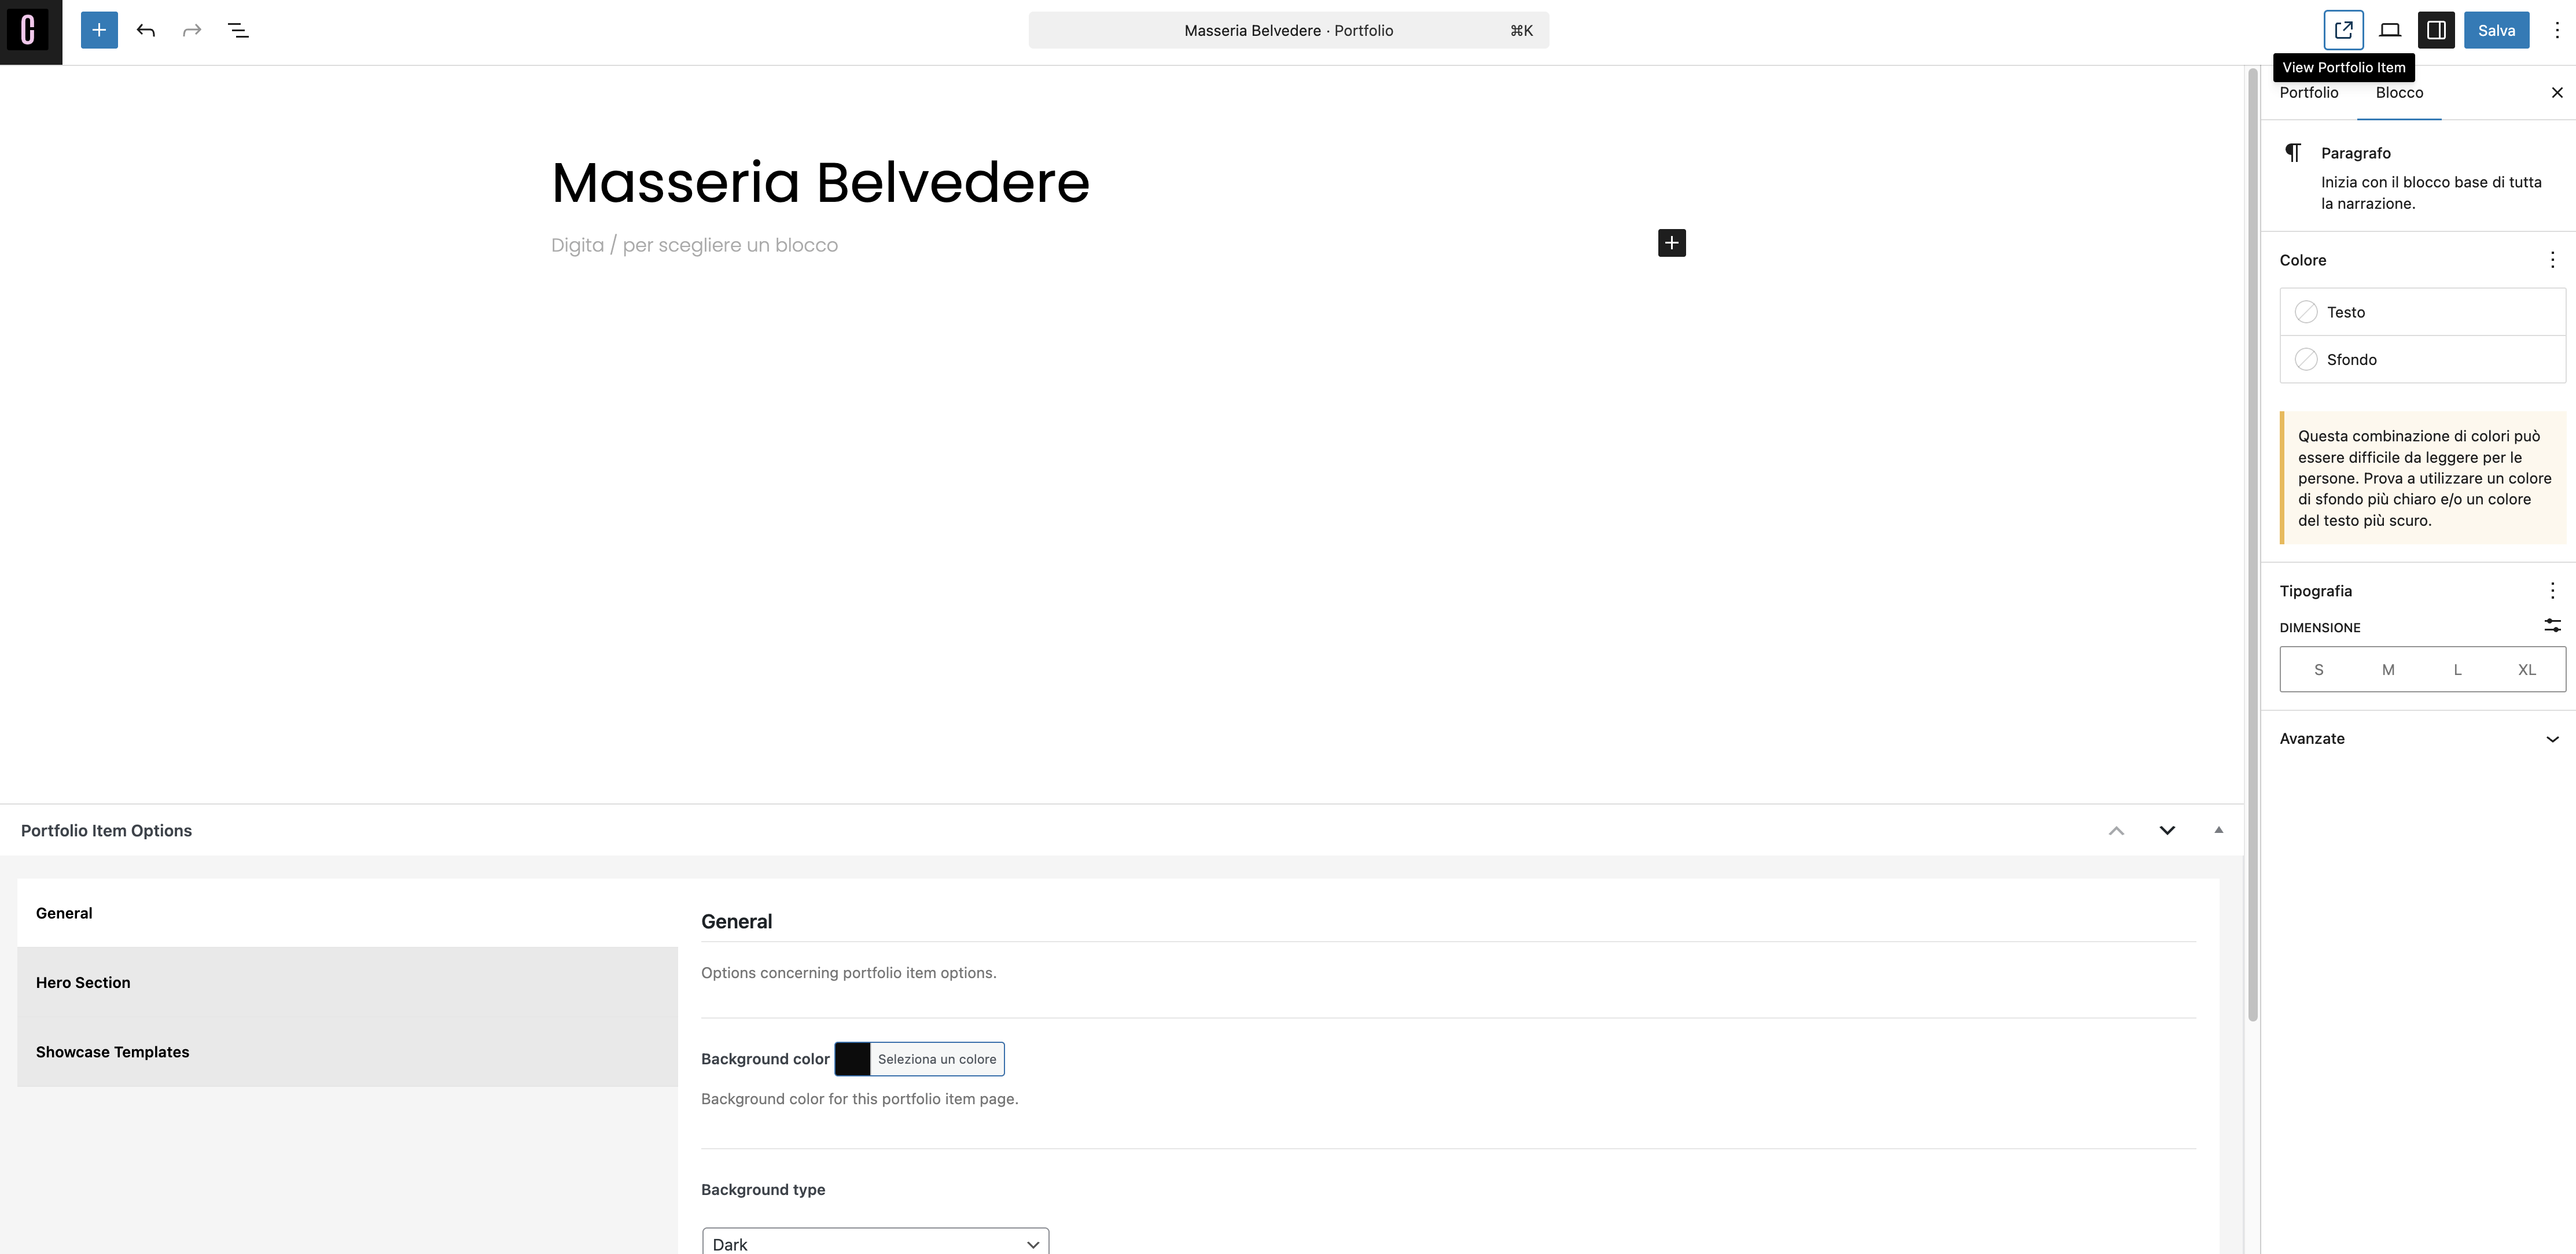
Task: Open the document overview list
Action: [238, 30]
